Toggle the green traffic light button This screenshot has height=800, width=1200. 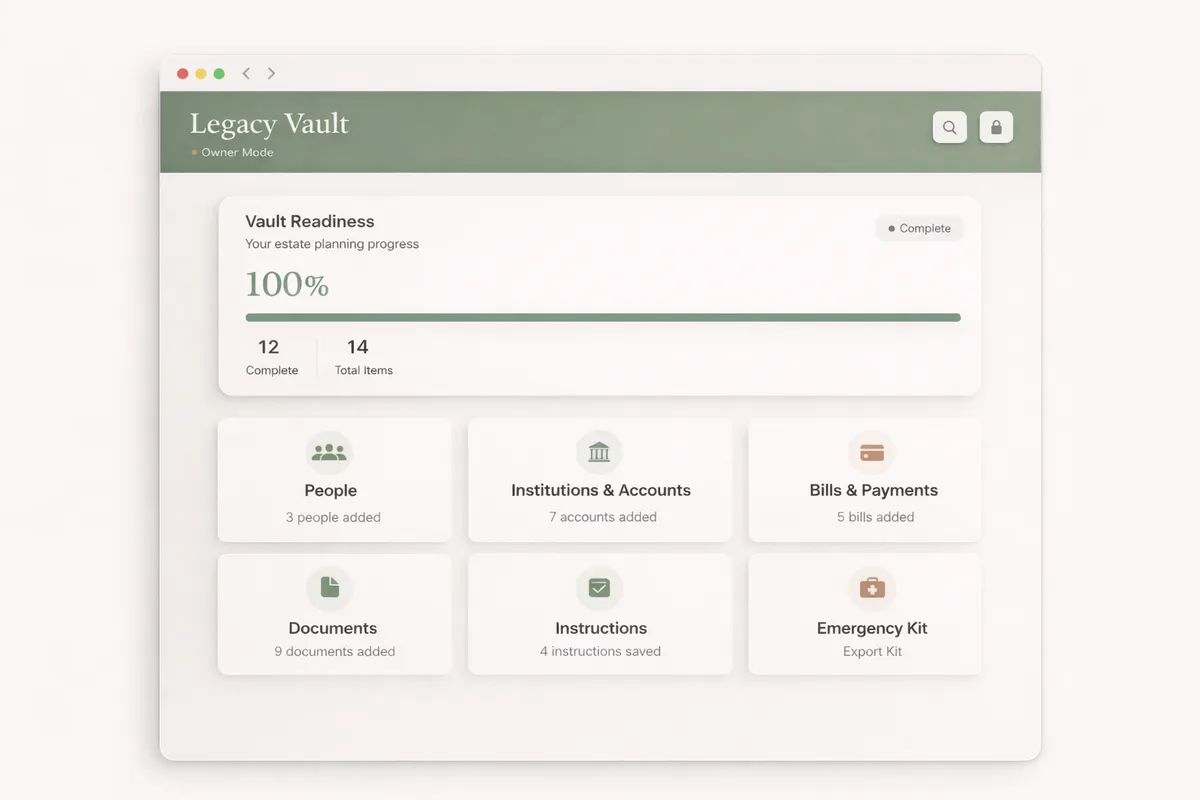[218, 73]
